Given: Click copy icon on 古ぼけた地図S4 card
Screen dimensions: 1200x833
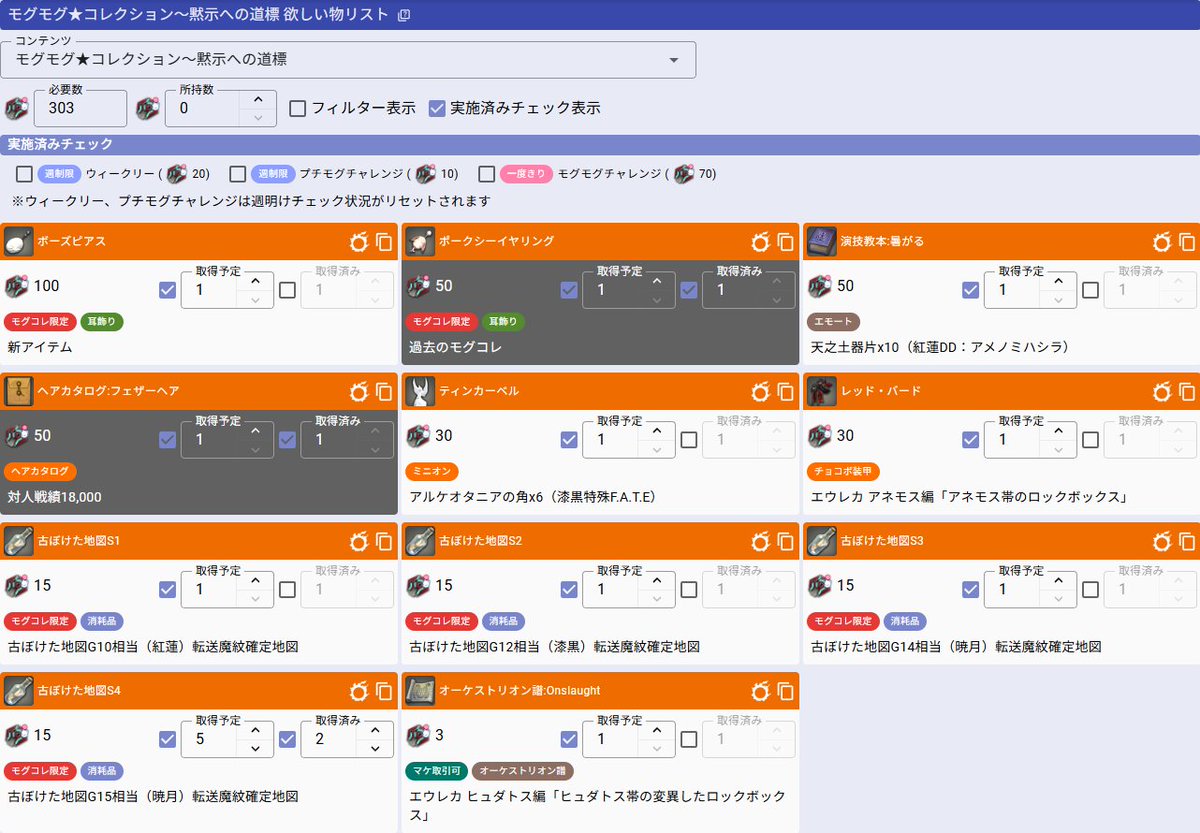Looking at the screenshot, I should [385, 691].
